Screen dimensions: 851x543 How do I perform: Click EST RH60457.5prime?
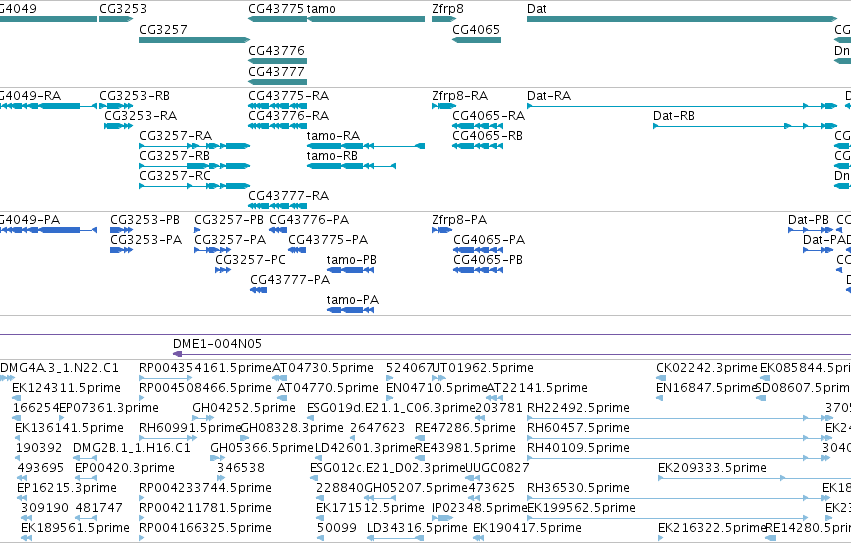579,428
